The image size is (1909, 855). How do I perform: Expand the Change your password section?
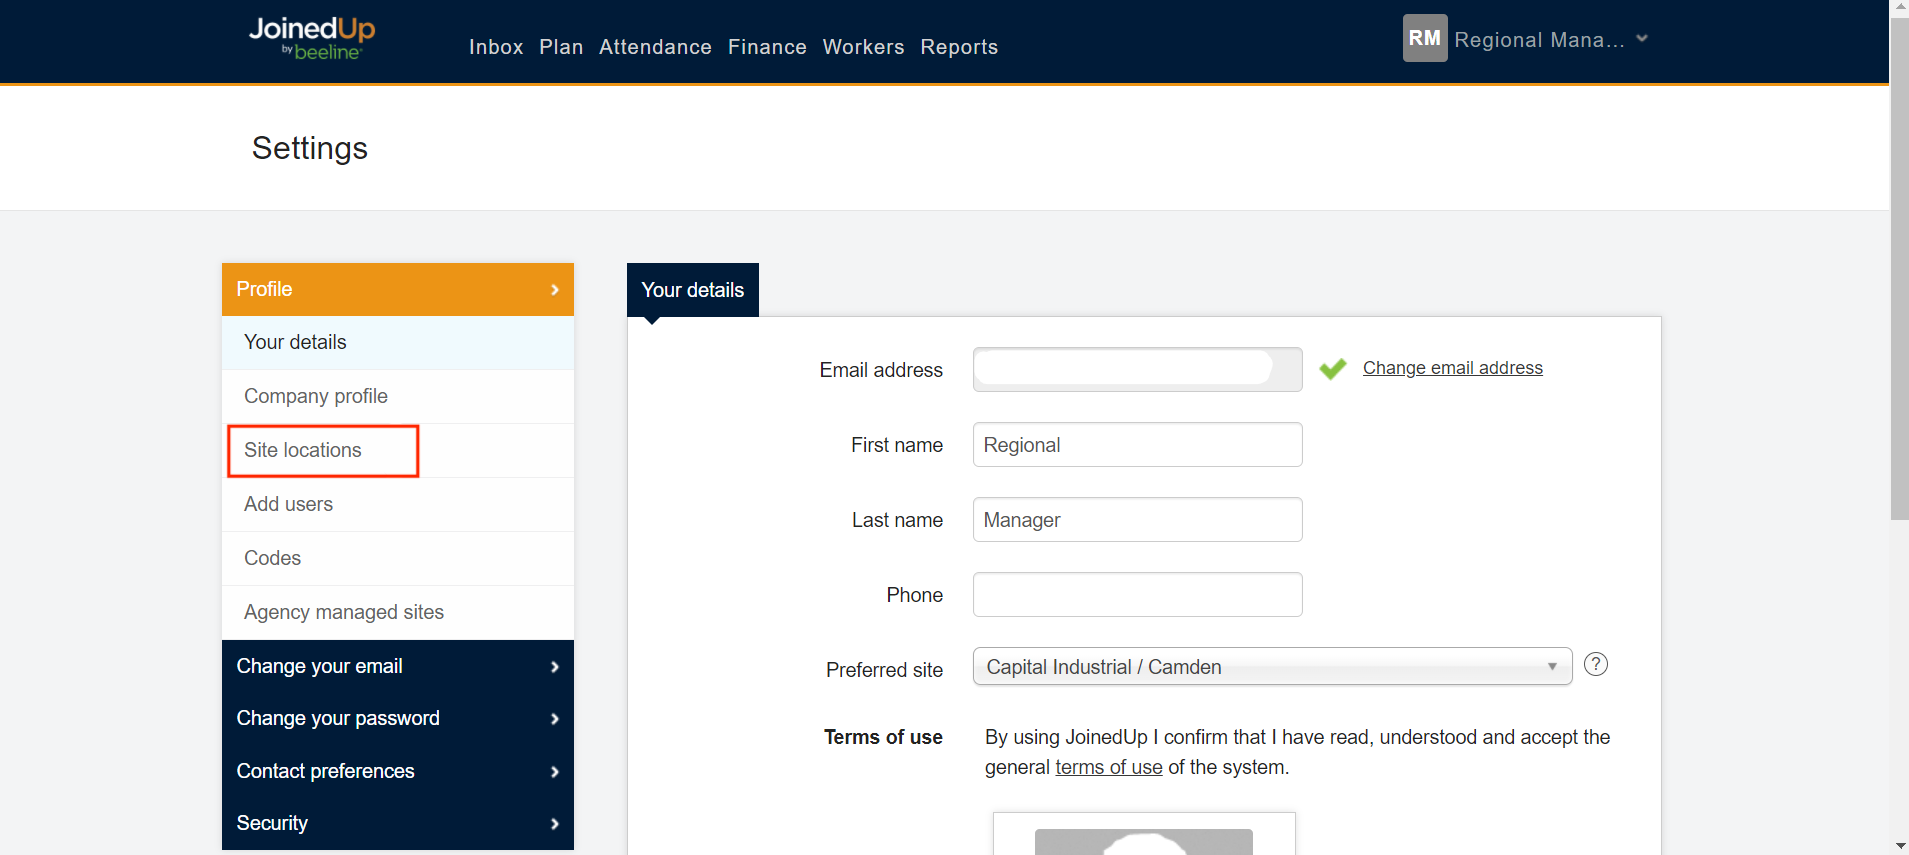tap(397, 718)
